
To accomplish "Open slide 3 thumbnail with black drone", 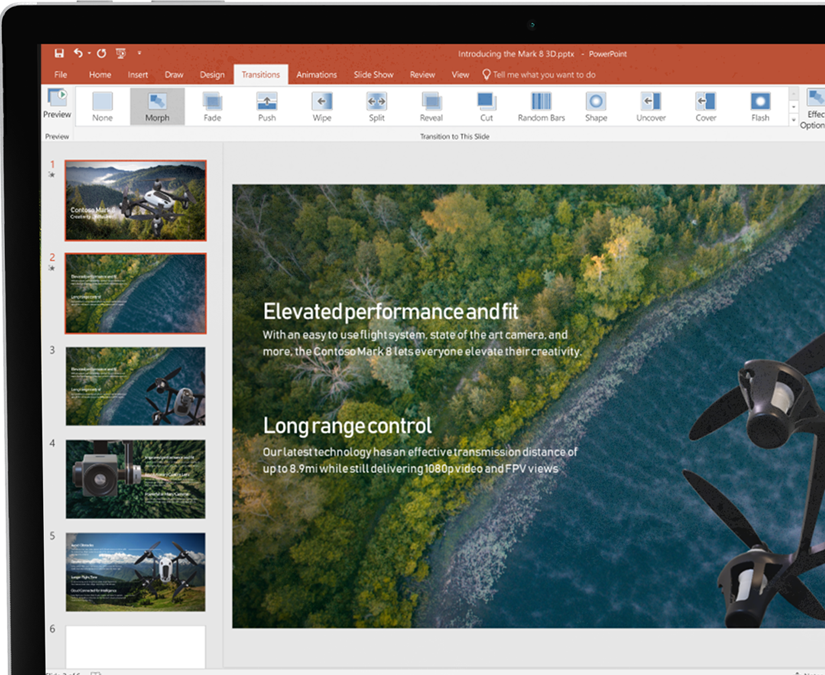I will [x=136, y=386].
